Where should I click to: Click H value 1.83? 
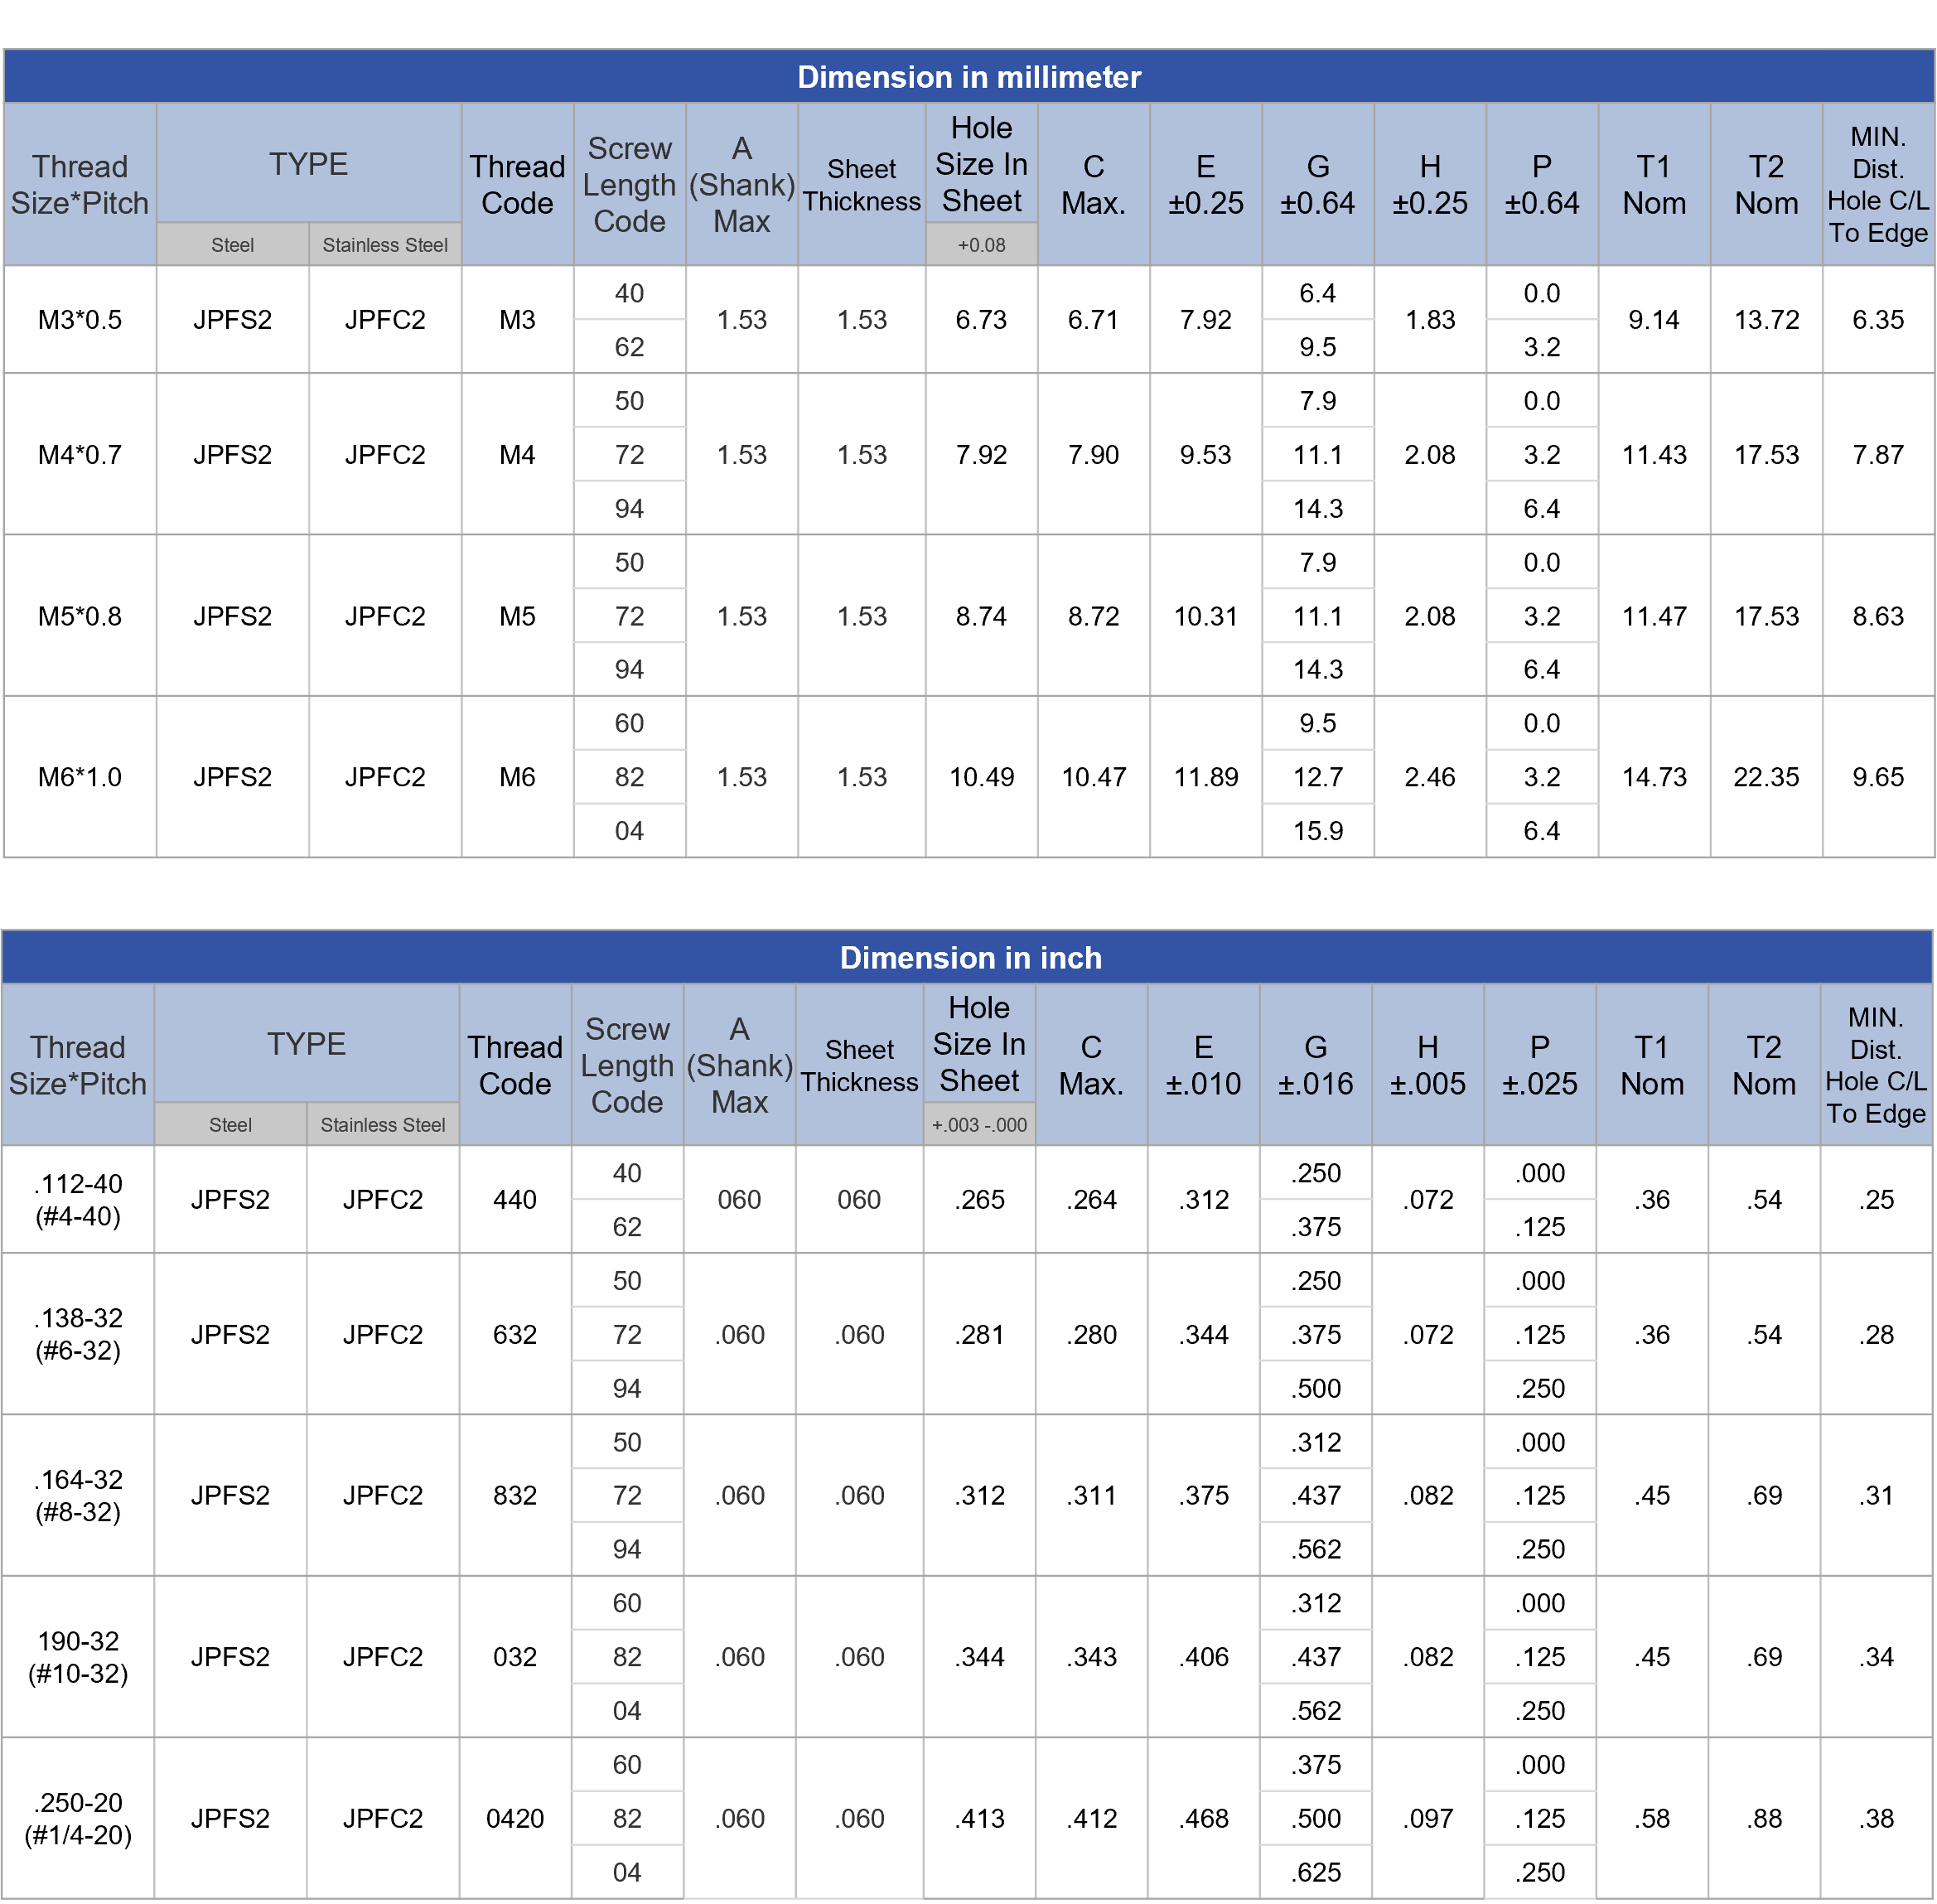pyautogui.click(x=1430, y=320)
